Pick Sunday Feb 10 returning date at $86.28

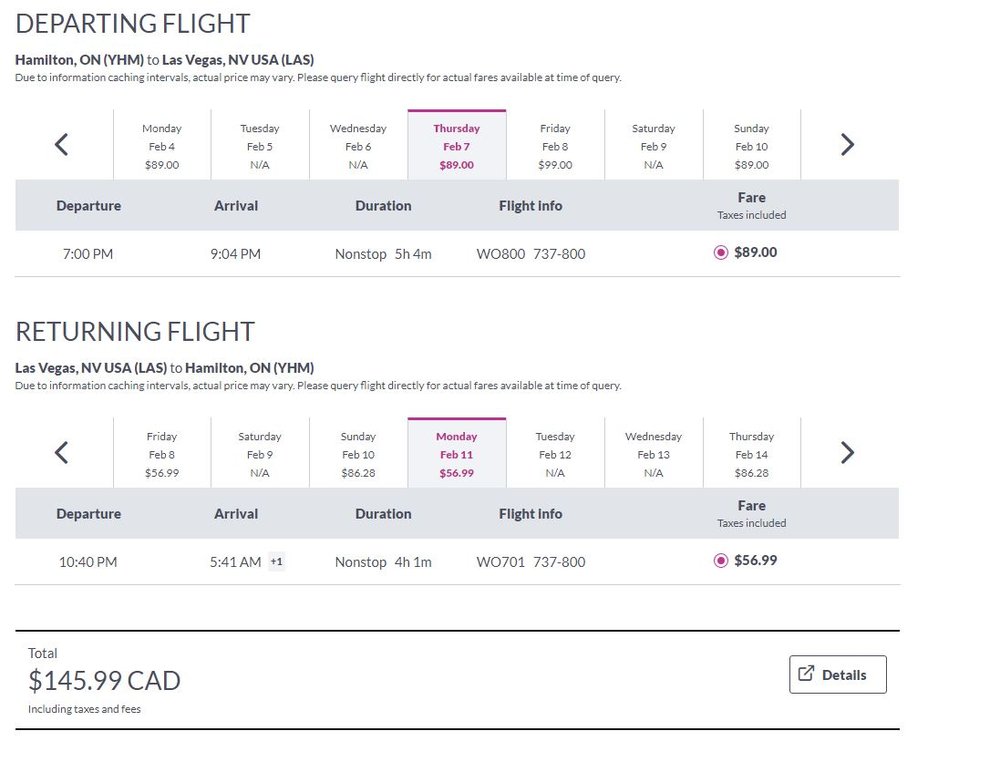point(358,453)
